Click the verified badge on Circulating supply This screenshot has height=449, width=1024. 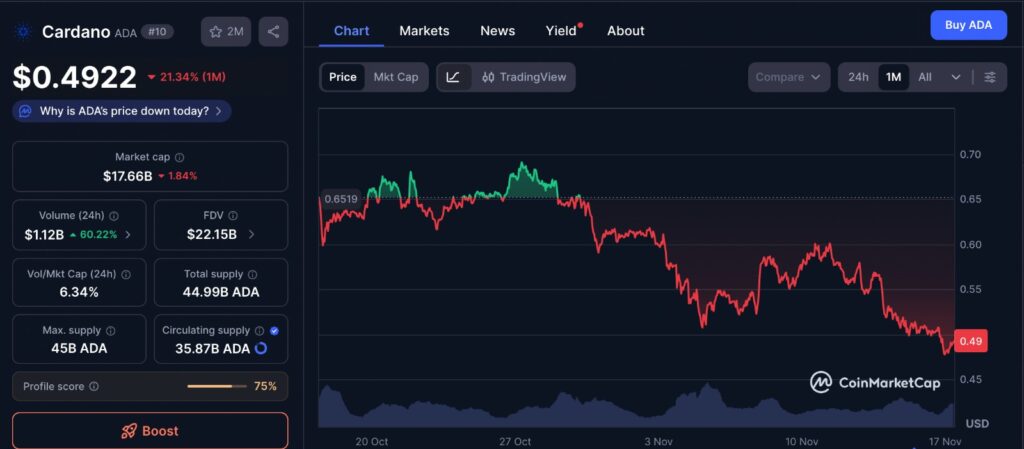pyautogui.click(x=274, y=331)
